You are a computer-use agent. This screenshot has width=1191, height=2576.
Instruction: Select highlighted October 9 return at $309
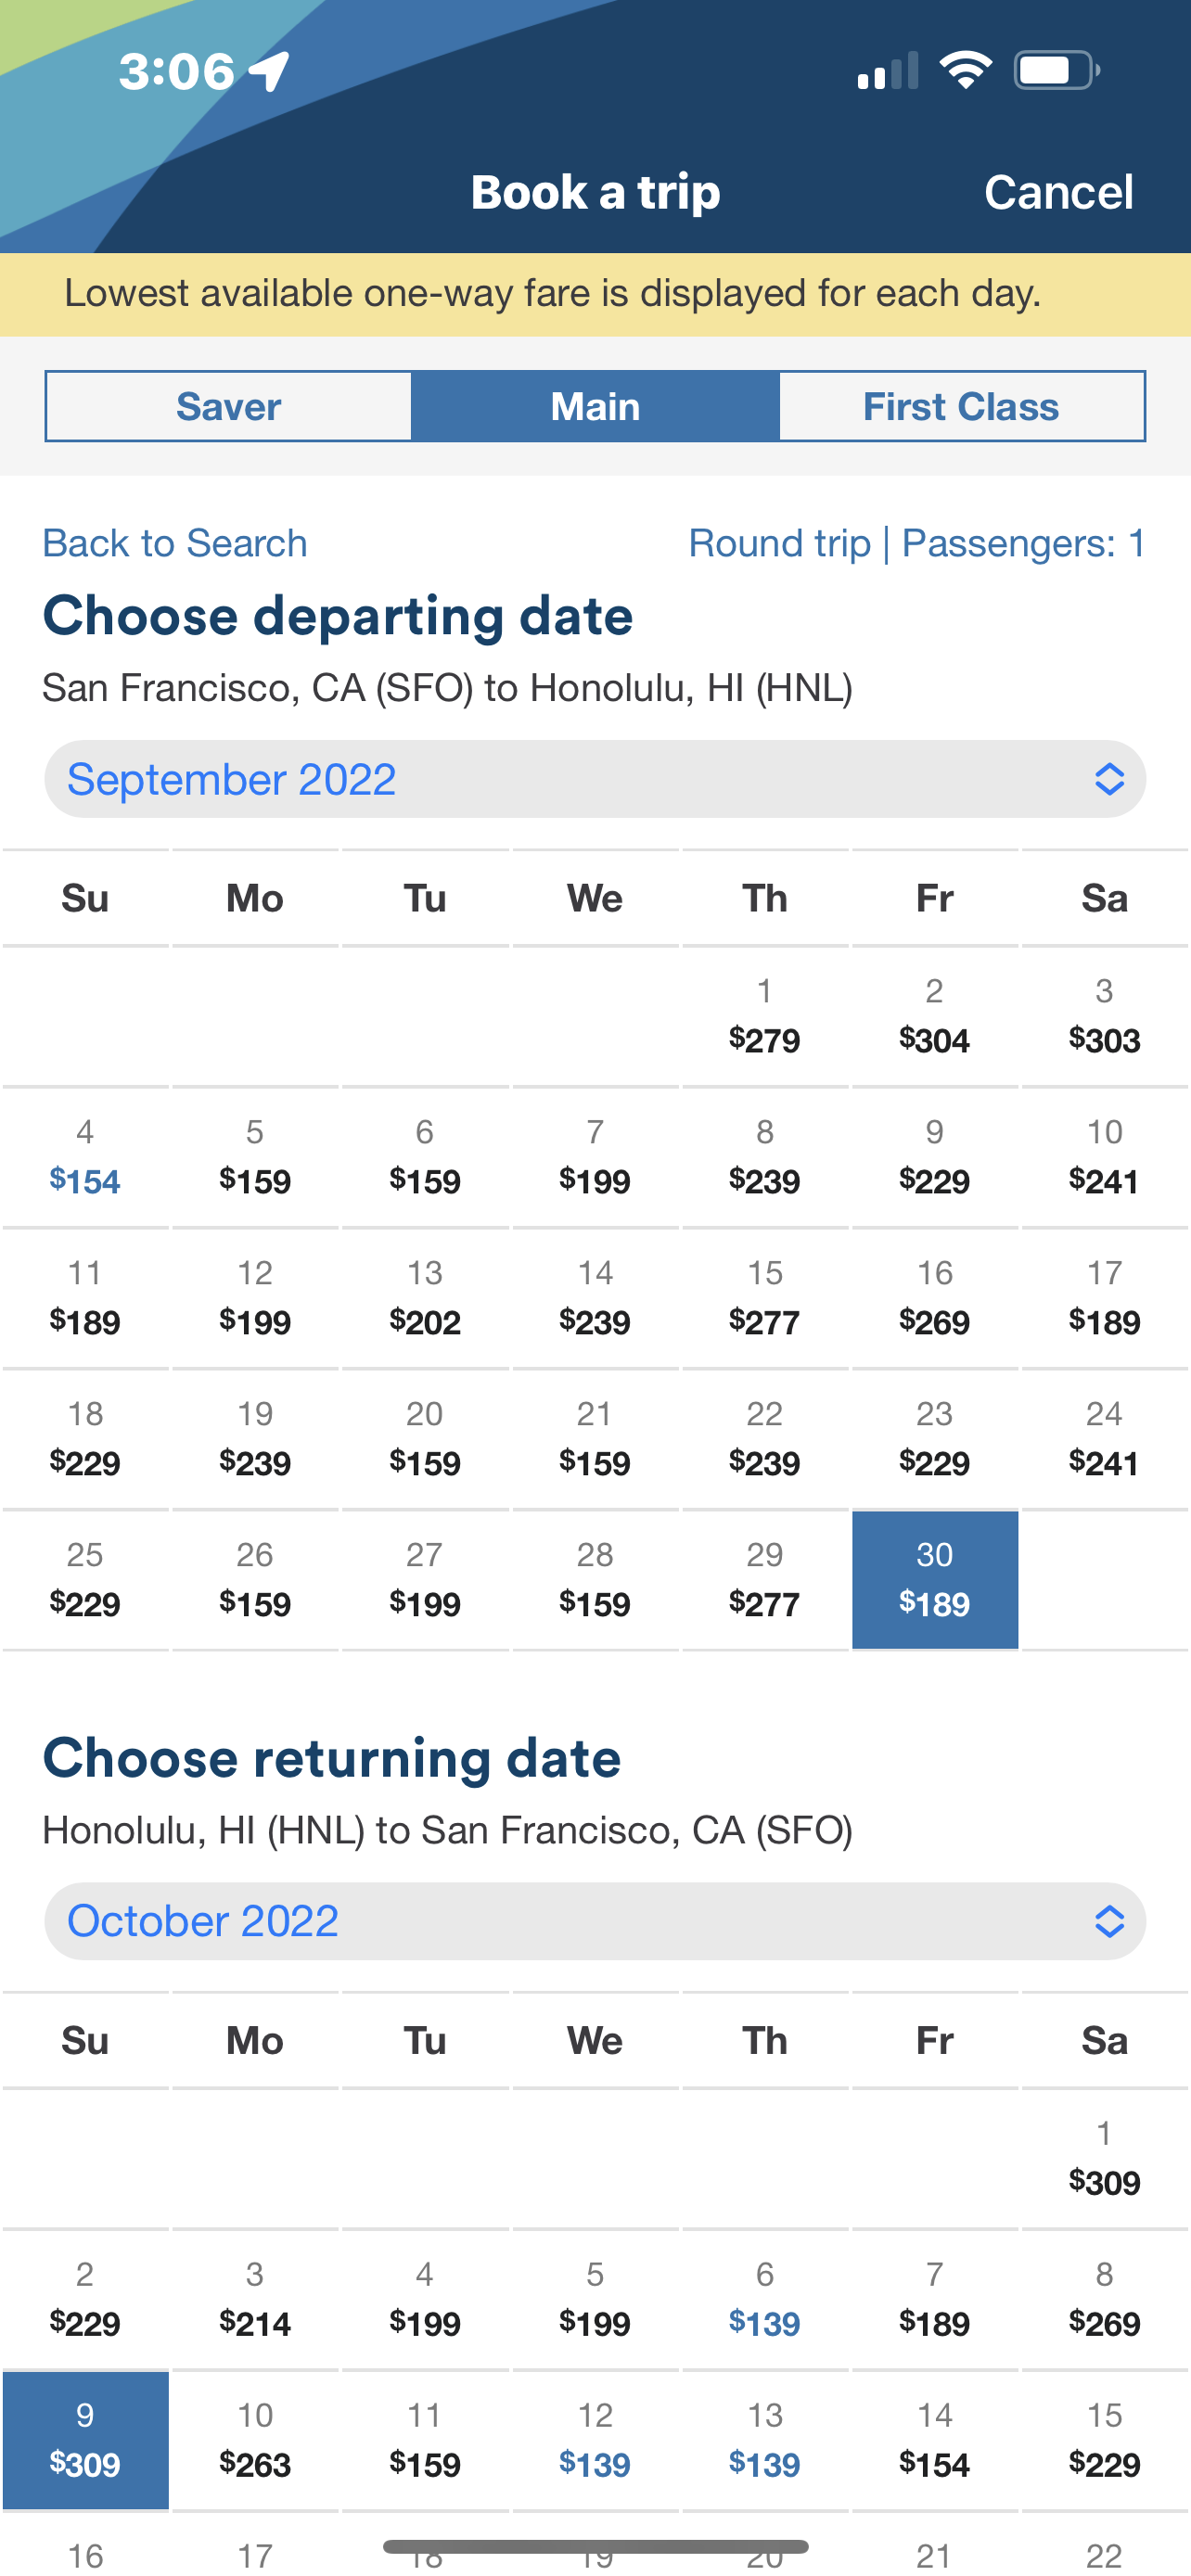click(x=85, y=2440)
